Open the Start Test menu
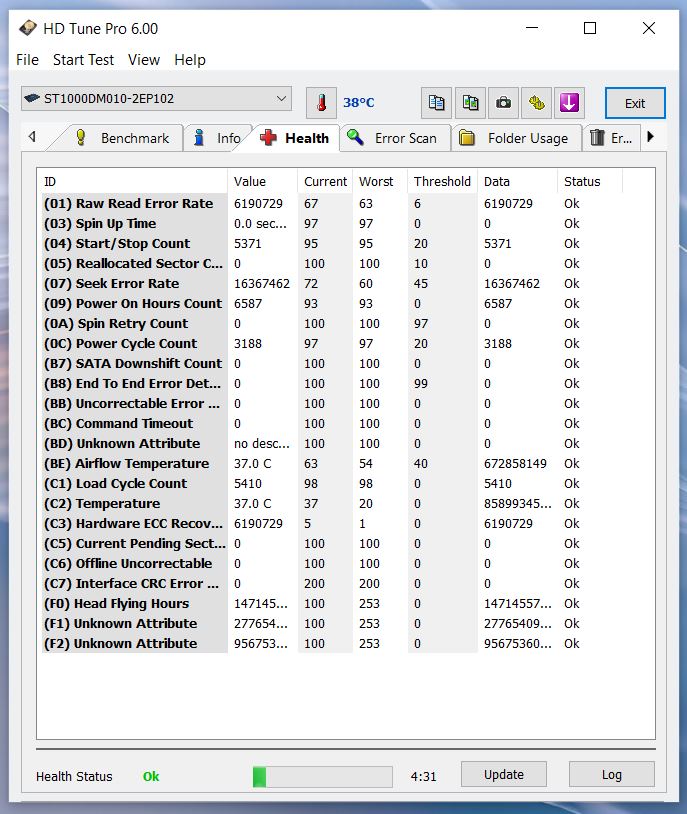 pos(83,60)
